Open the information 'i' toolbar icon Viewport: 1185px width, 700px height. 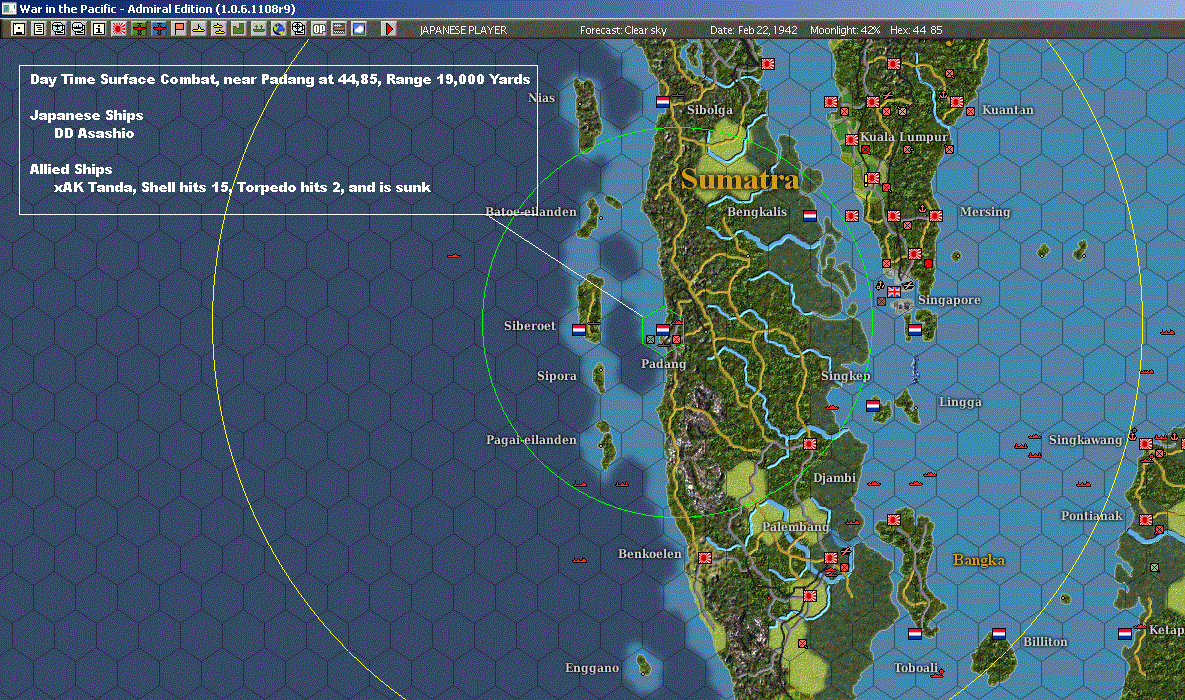pyautogui.click(x=98, y=29)
